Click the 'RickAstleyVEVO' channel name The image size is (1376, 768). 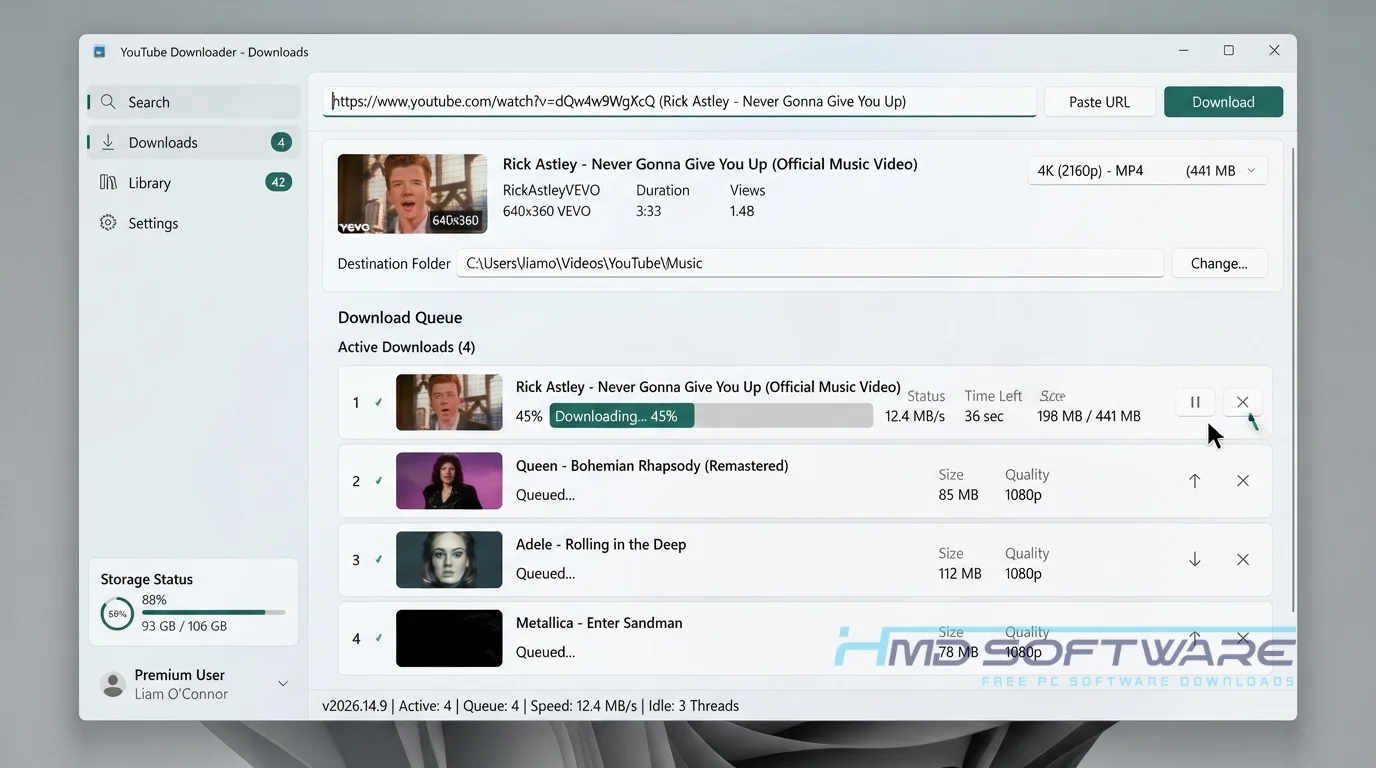pos(551,190)
